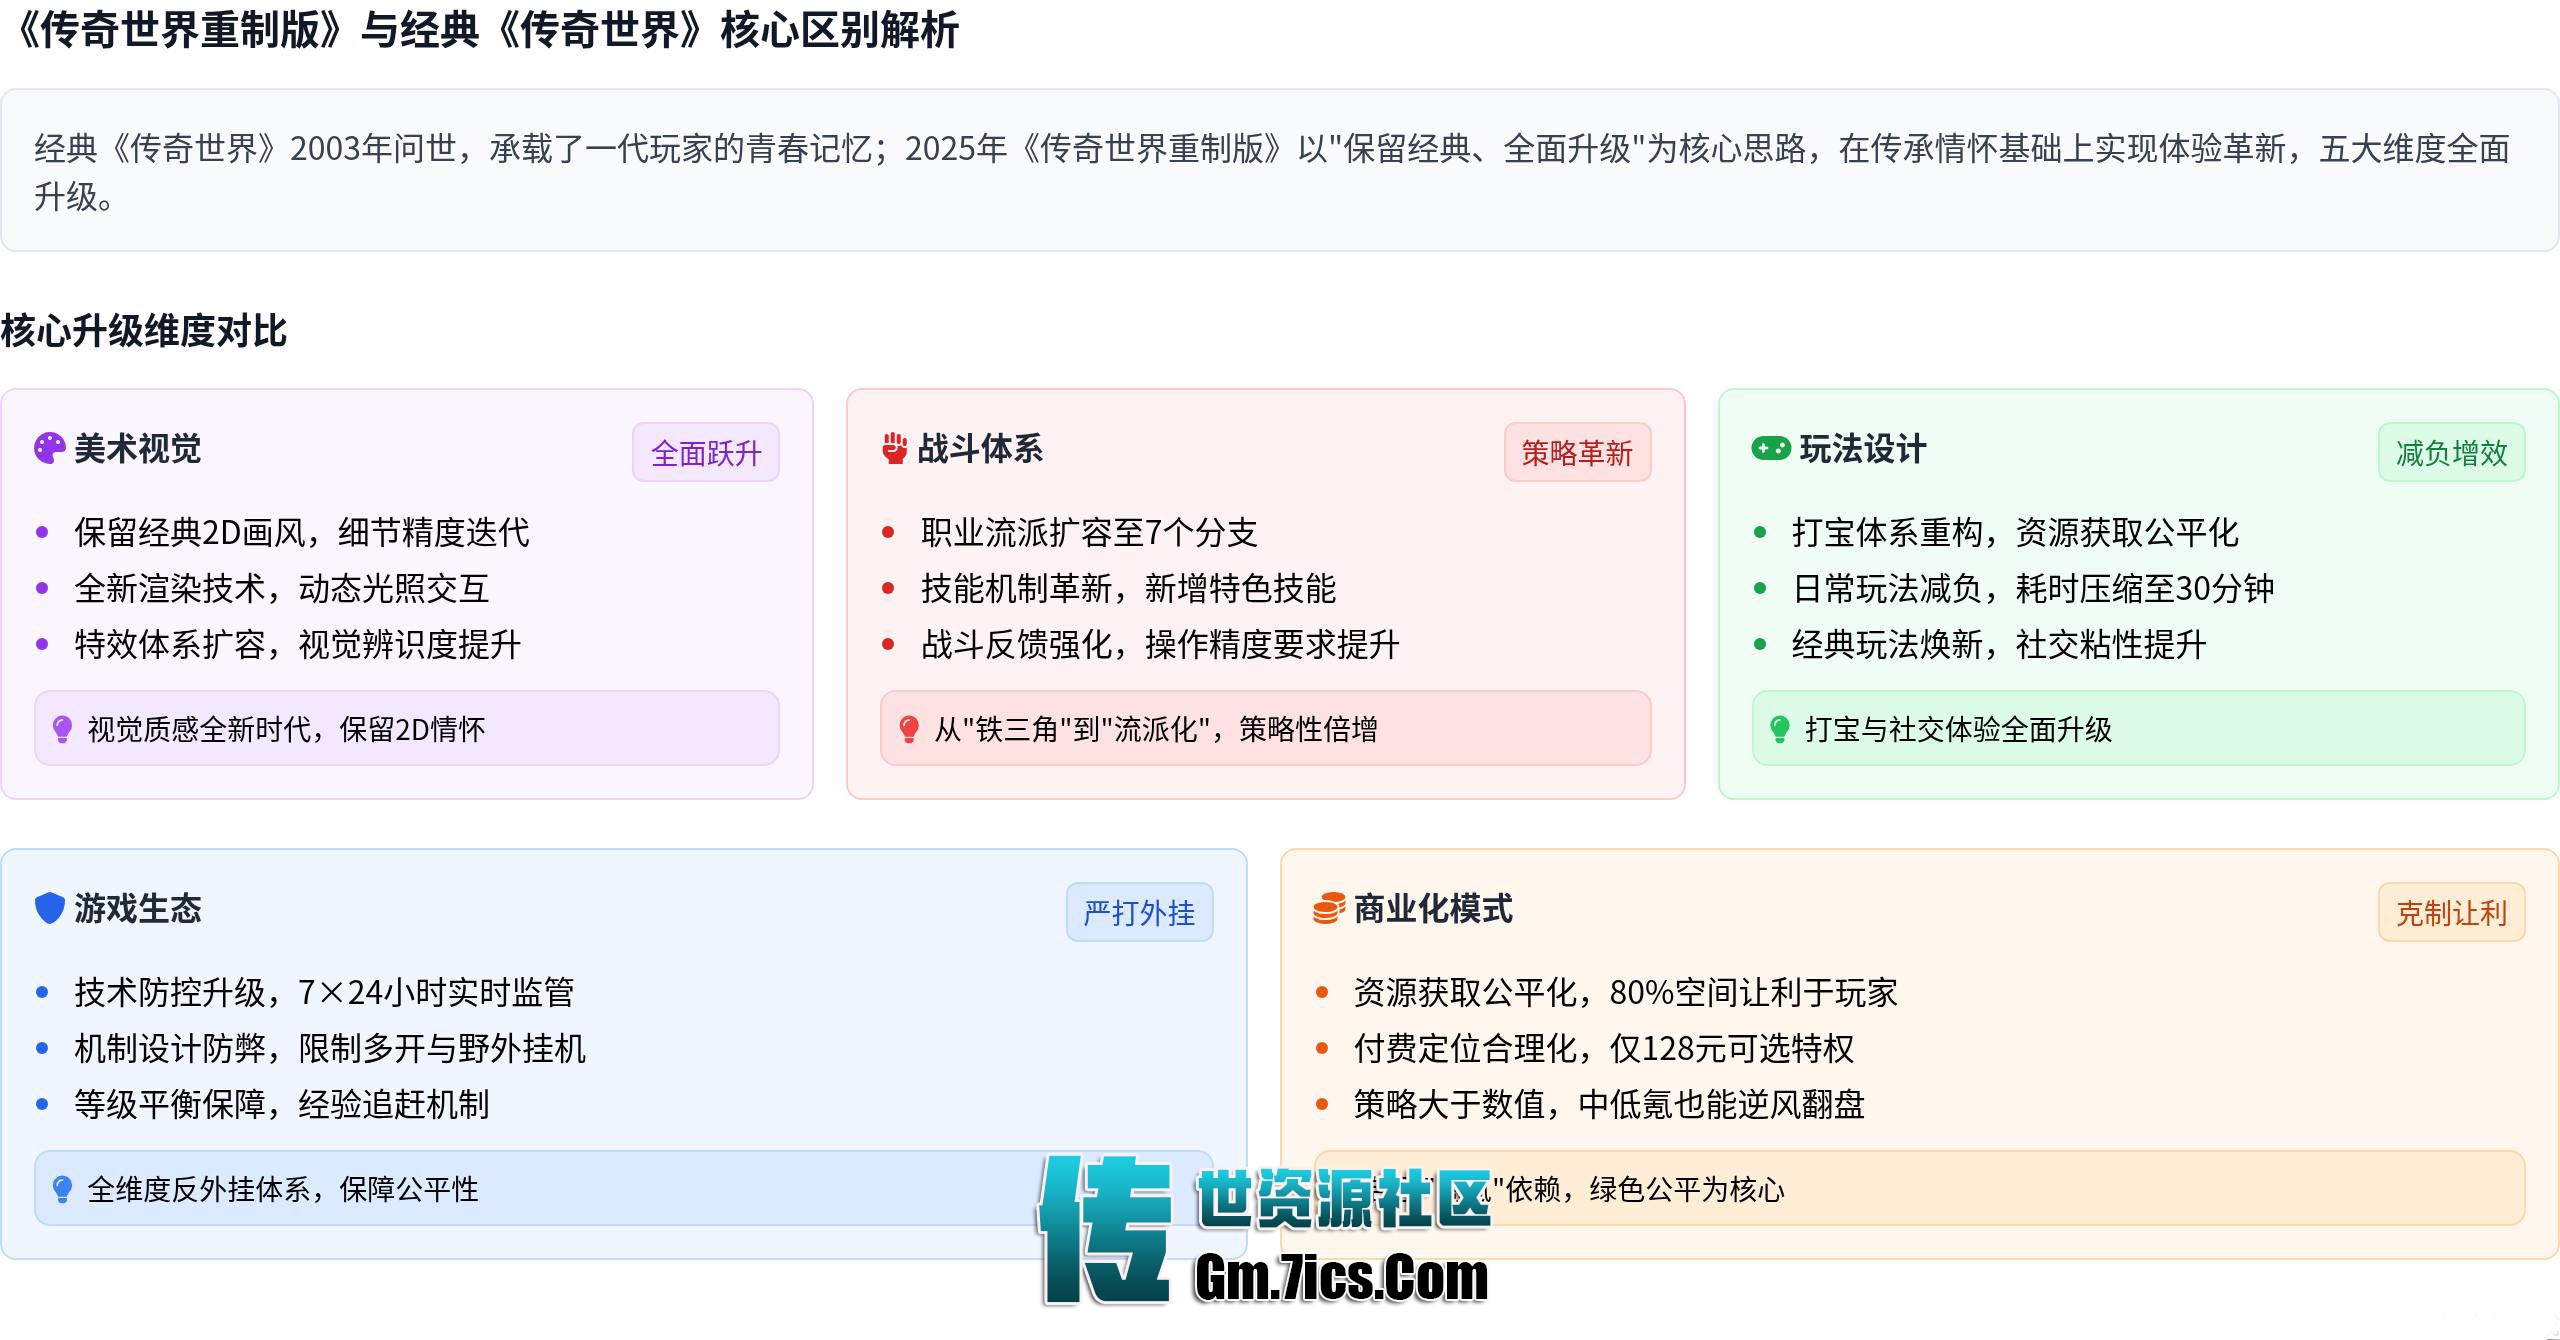Click the fist icon beside 战斗体系

(x=894, y=449)
